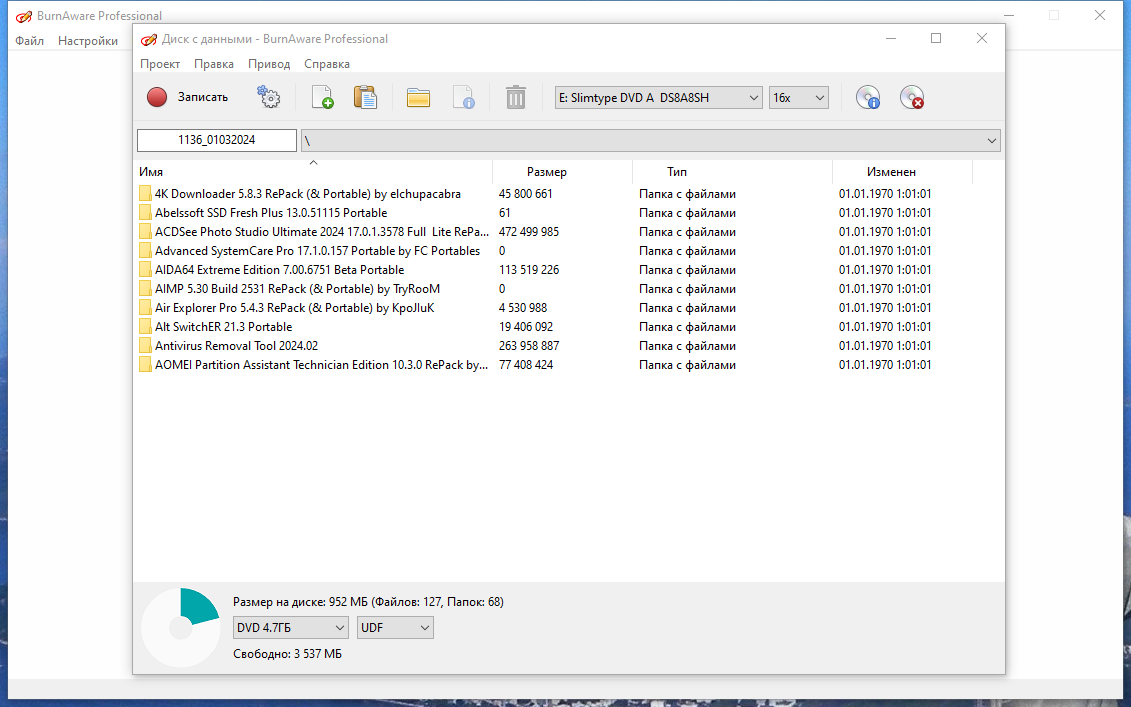Click the file properties info icon
Screen dimensions: 1131x707
[463, 97]
